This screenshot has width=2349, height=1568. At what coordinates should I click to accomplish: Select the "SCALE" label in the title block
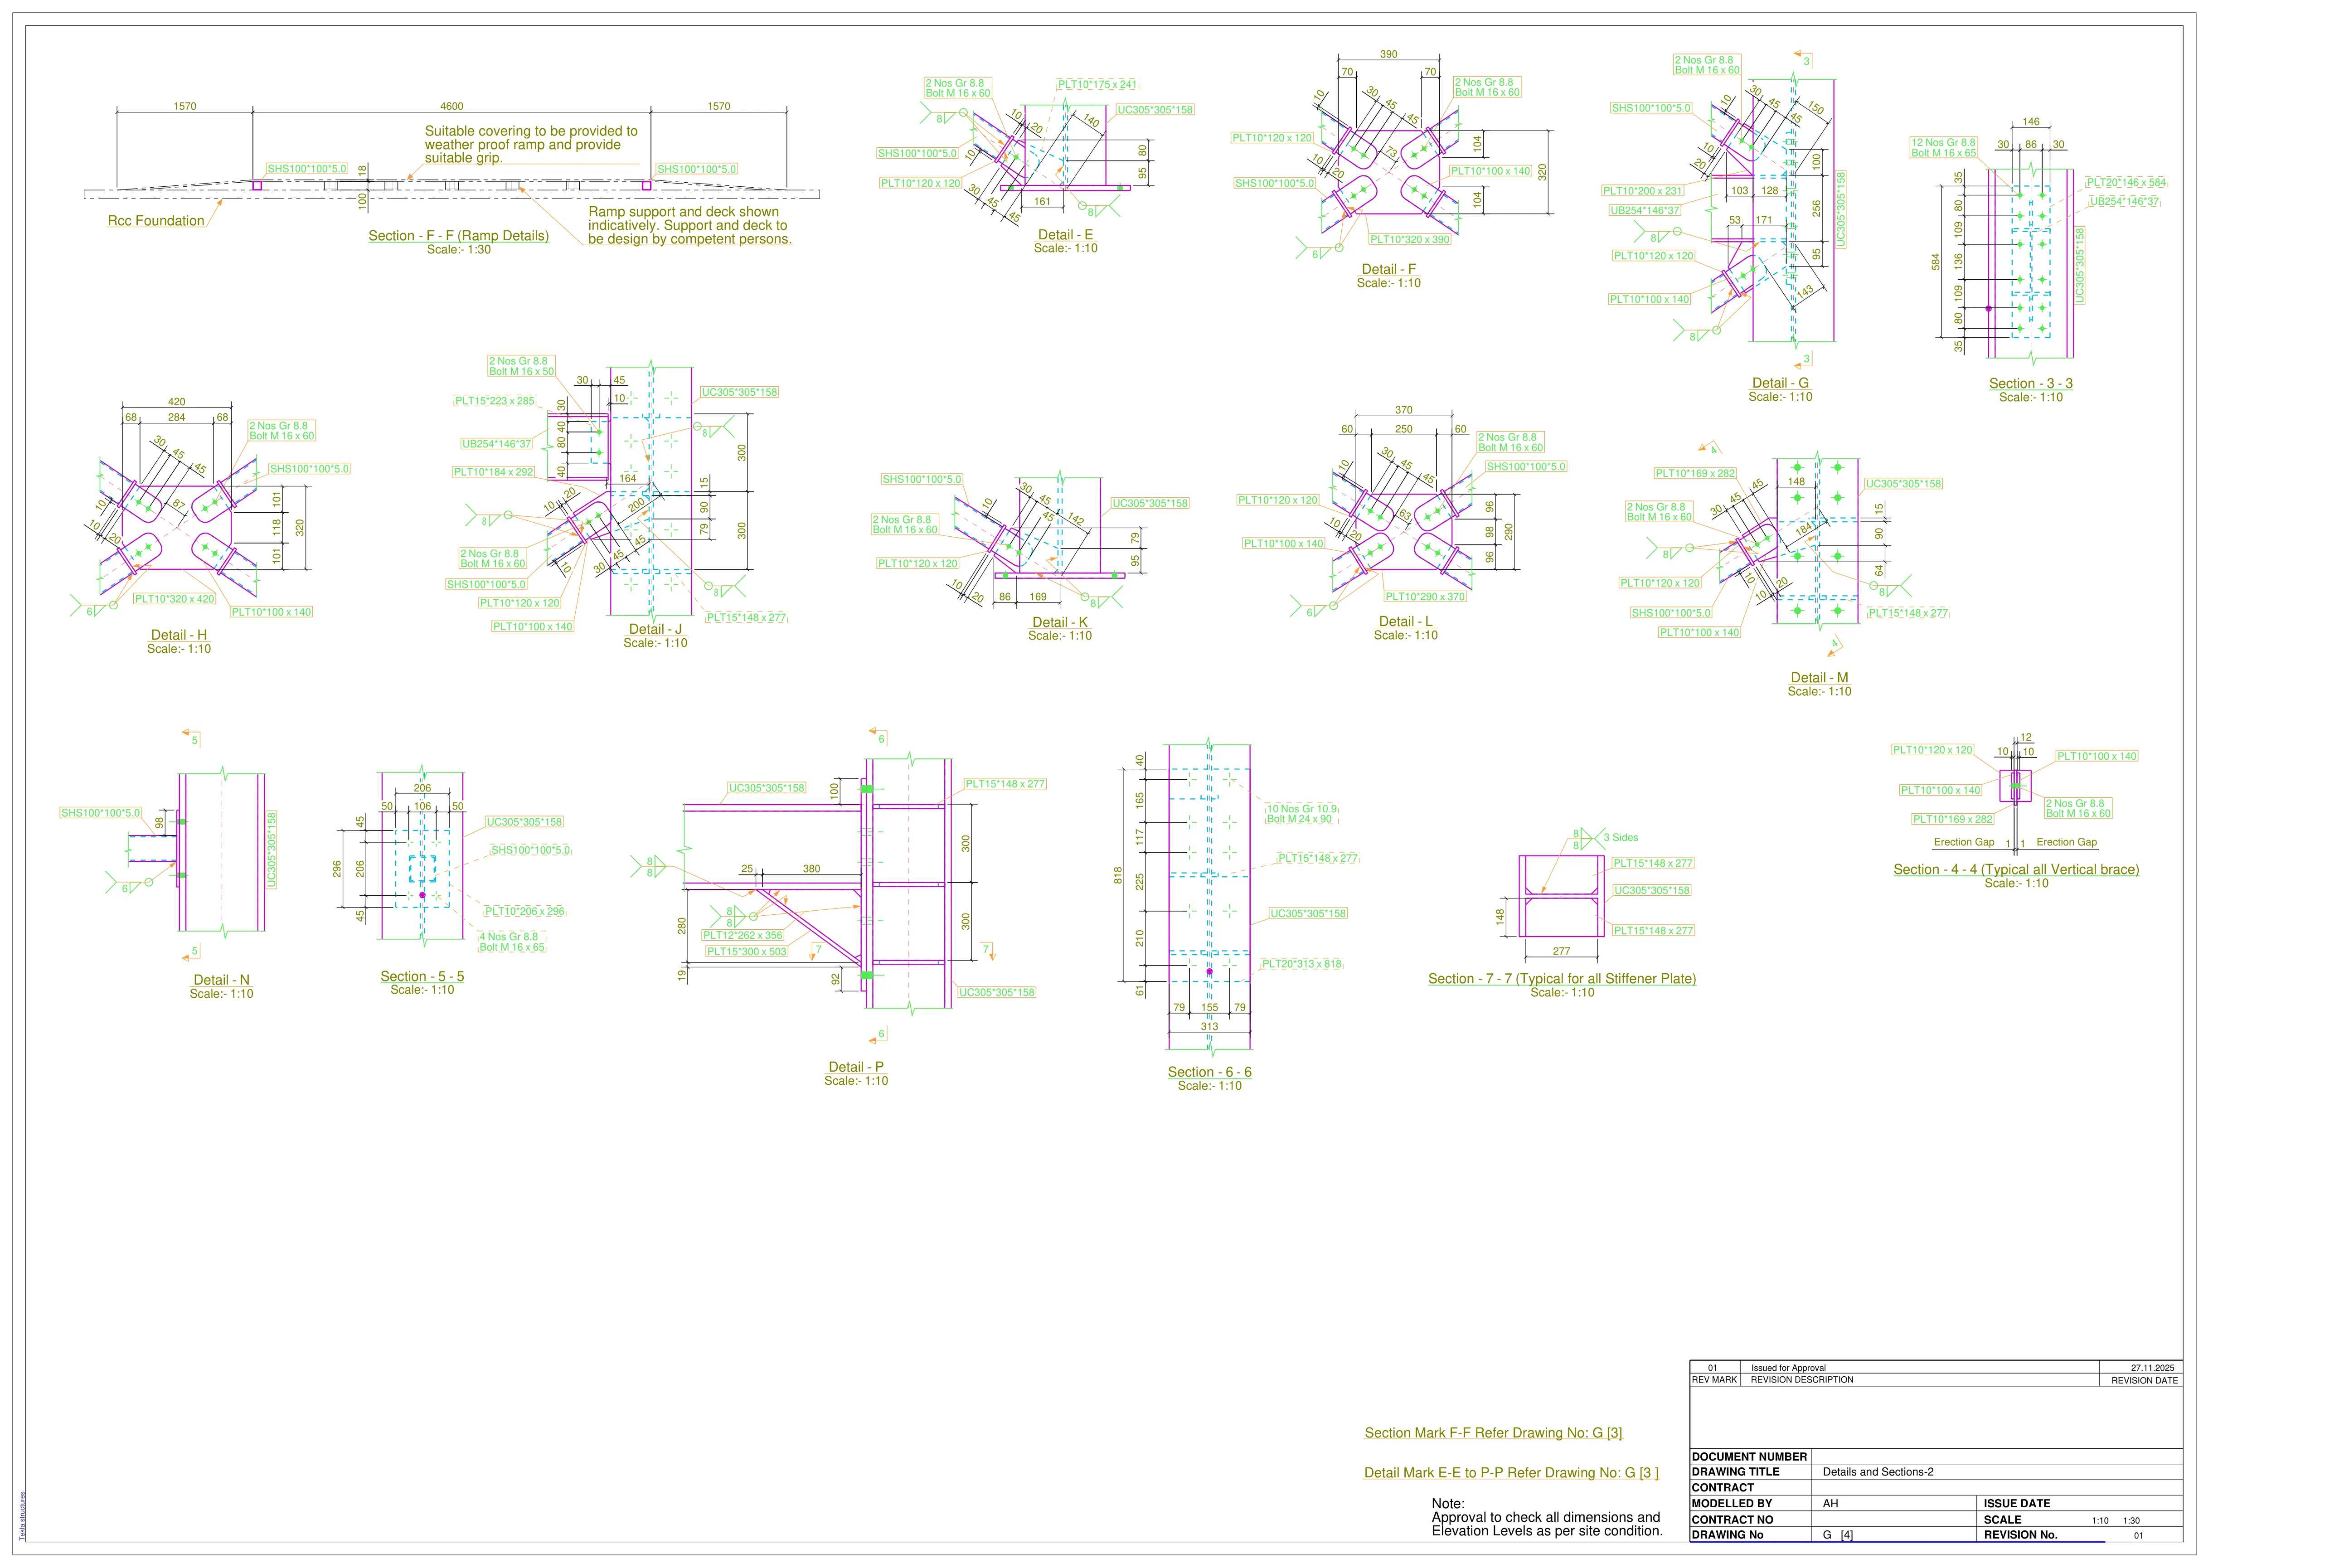tap(2002, 1520)
